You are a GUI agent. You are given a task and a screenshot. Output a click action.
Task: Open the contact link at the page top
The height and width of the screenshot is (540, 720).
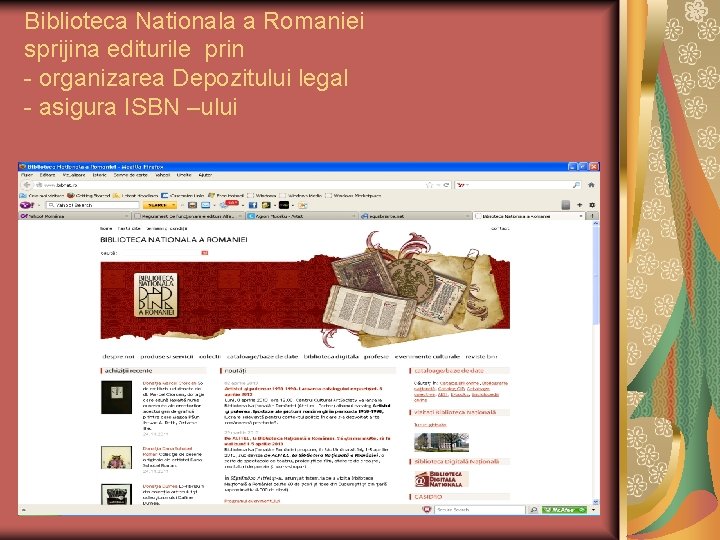501,228
